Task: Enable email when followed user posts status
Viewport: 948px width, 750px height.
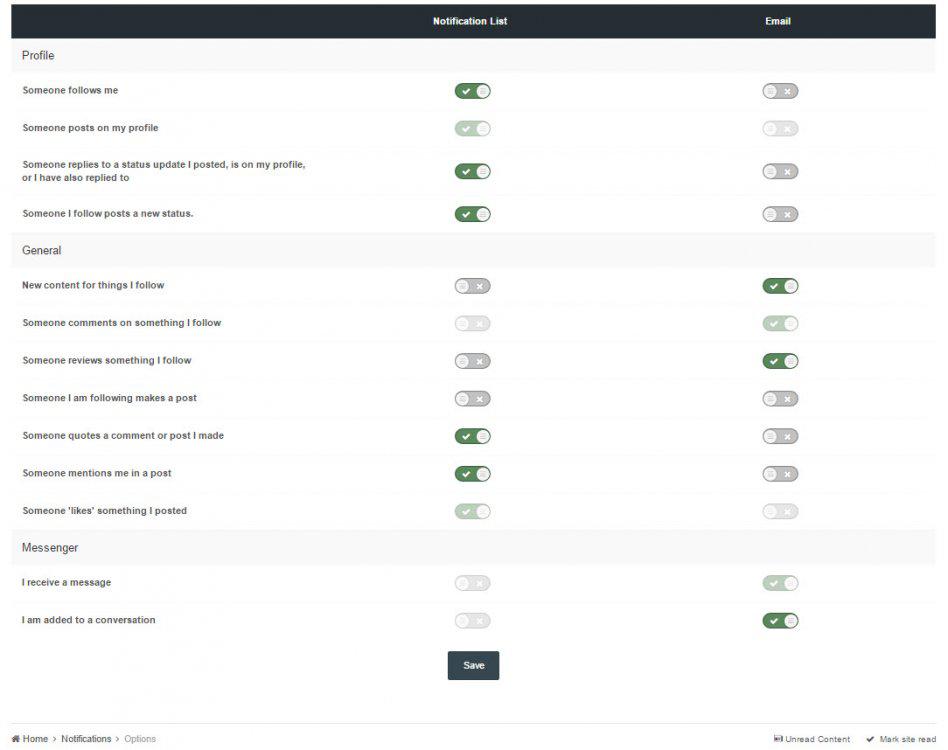Action: click(x=780, y=214)
